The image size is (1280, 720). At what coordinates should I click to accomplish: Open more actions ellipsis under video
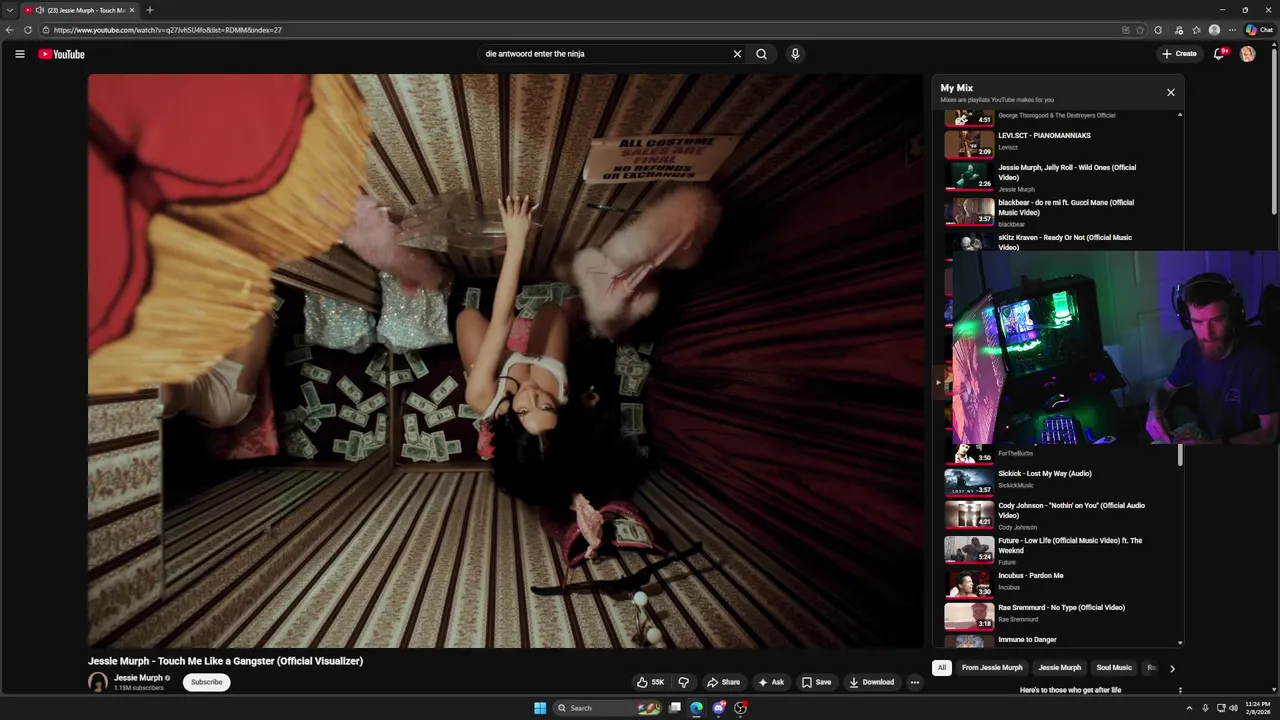(x=914, y=682)
